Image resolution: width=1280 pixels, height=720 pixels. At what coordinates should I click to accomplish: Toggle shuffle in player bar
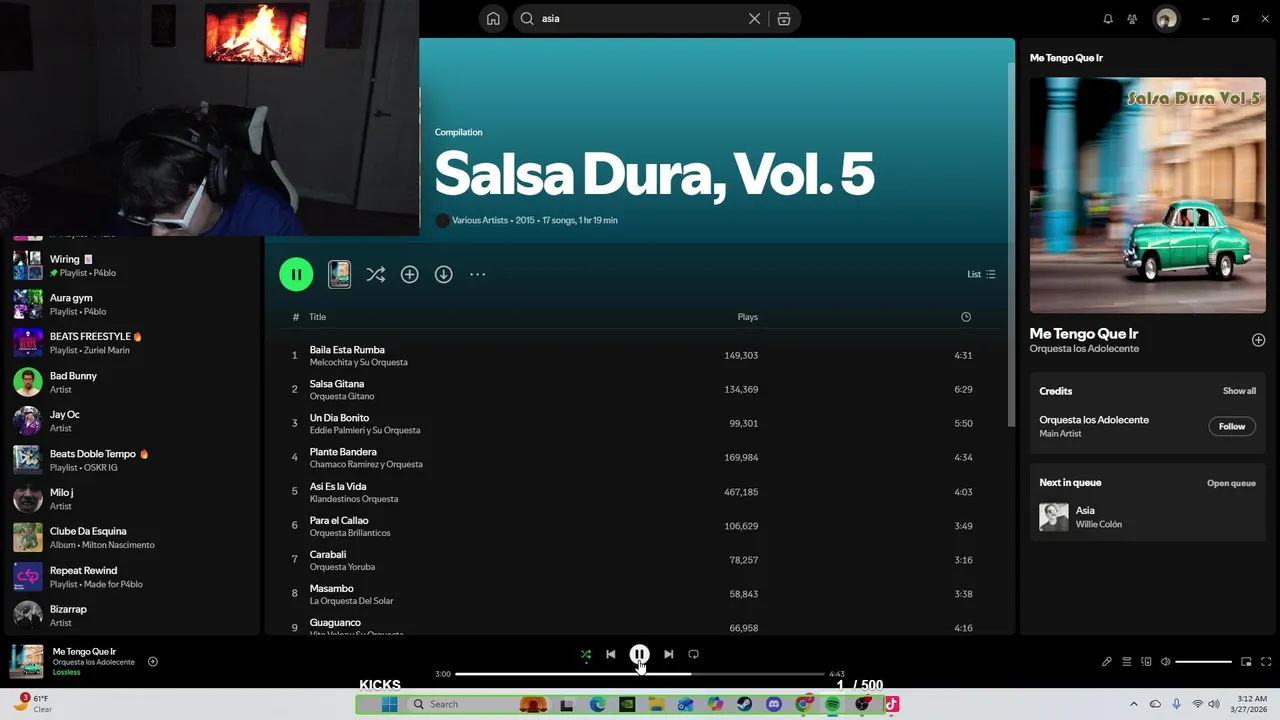[586, 654]
